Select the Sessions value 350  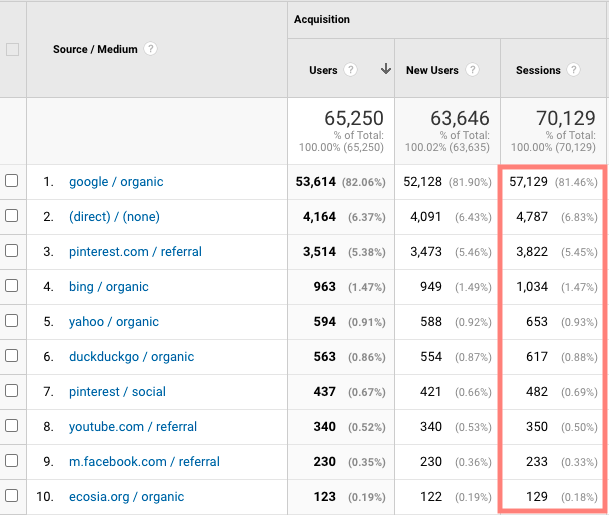537,426
